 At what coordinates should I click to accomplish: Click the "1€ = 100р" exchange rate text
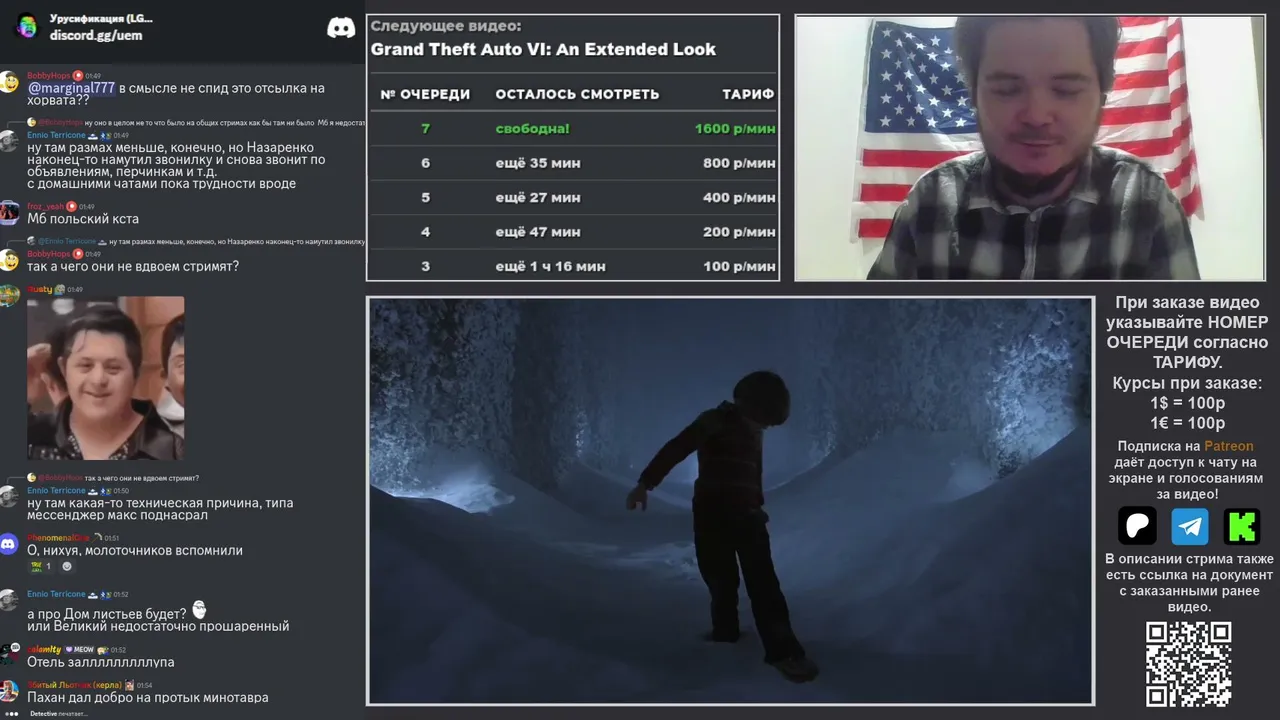click(x=1187, y=423)
